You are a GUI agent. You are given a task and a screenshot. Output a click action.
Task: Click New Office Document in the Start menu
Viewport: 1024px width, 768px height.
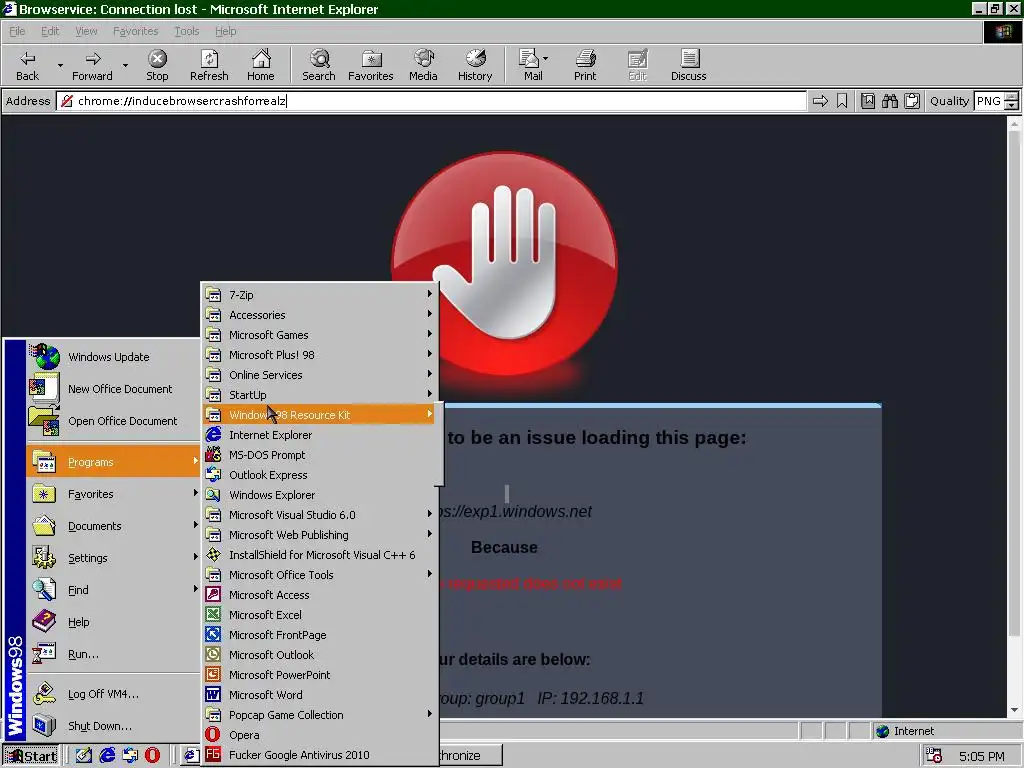pos(113,389)
